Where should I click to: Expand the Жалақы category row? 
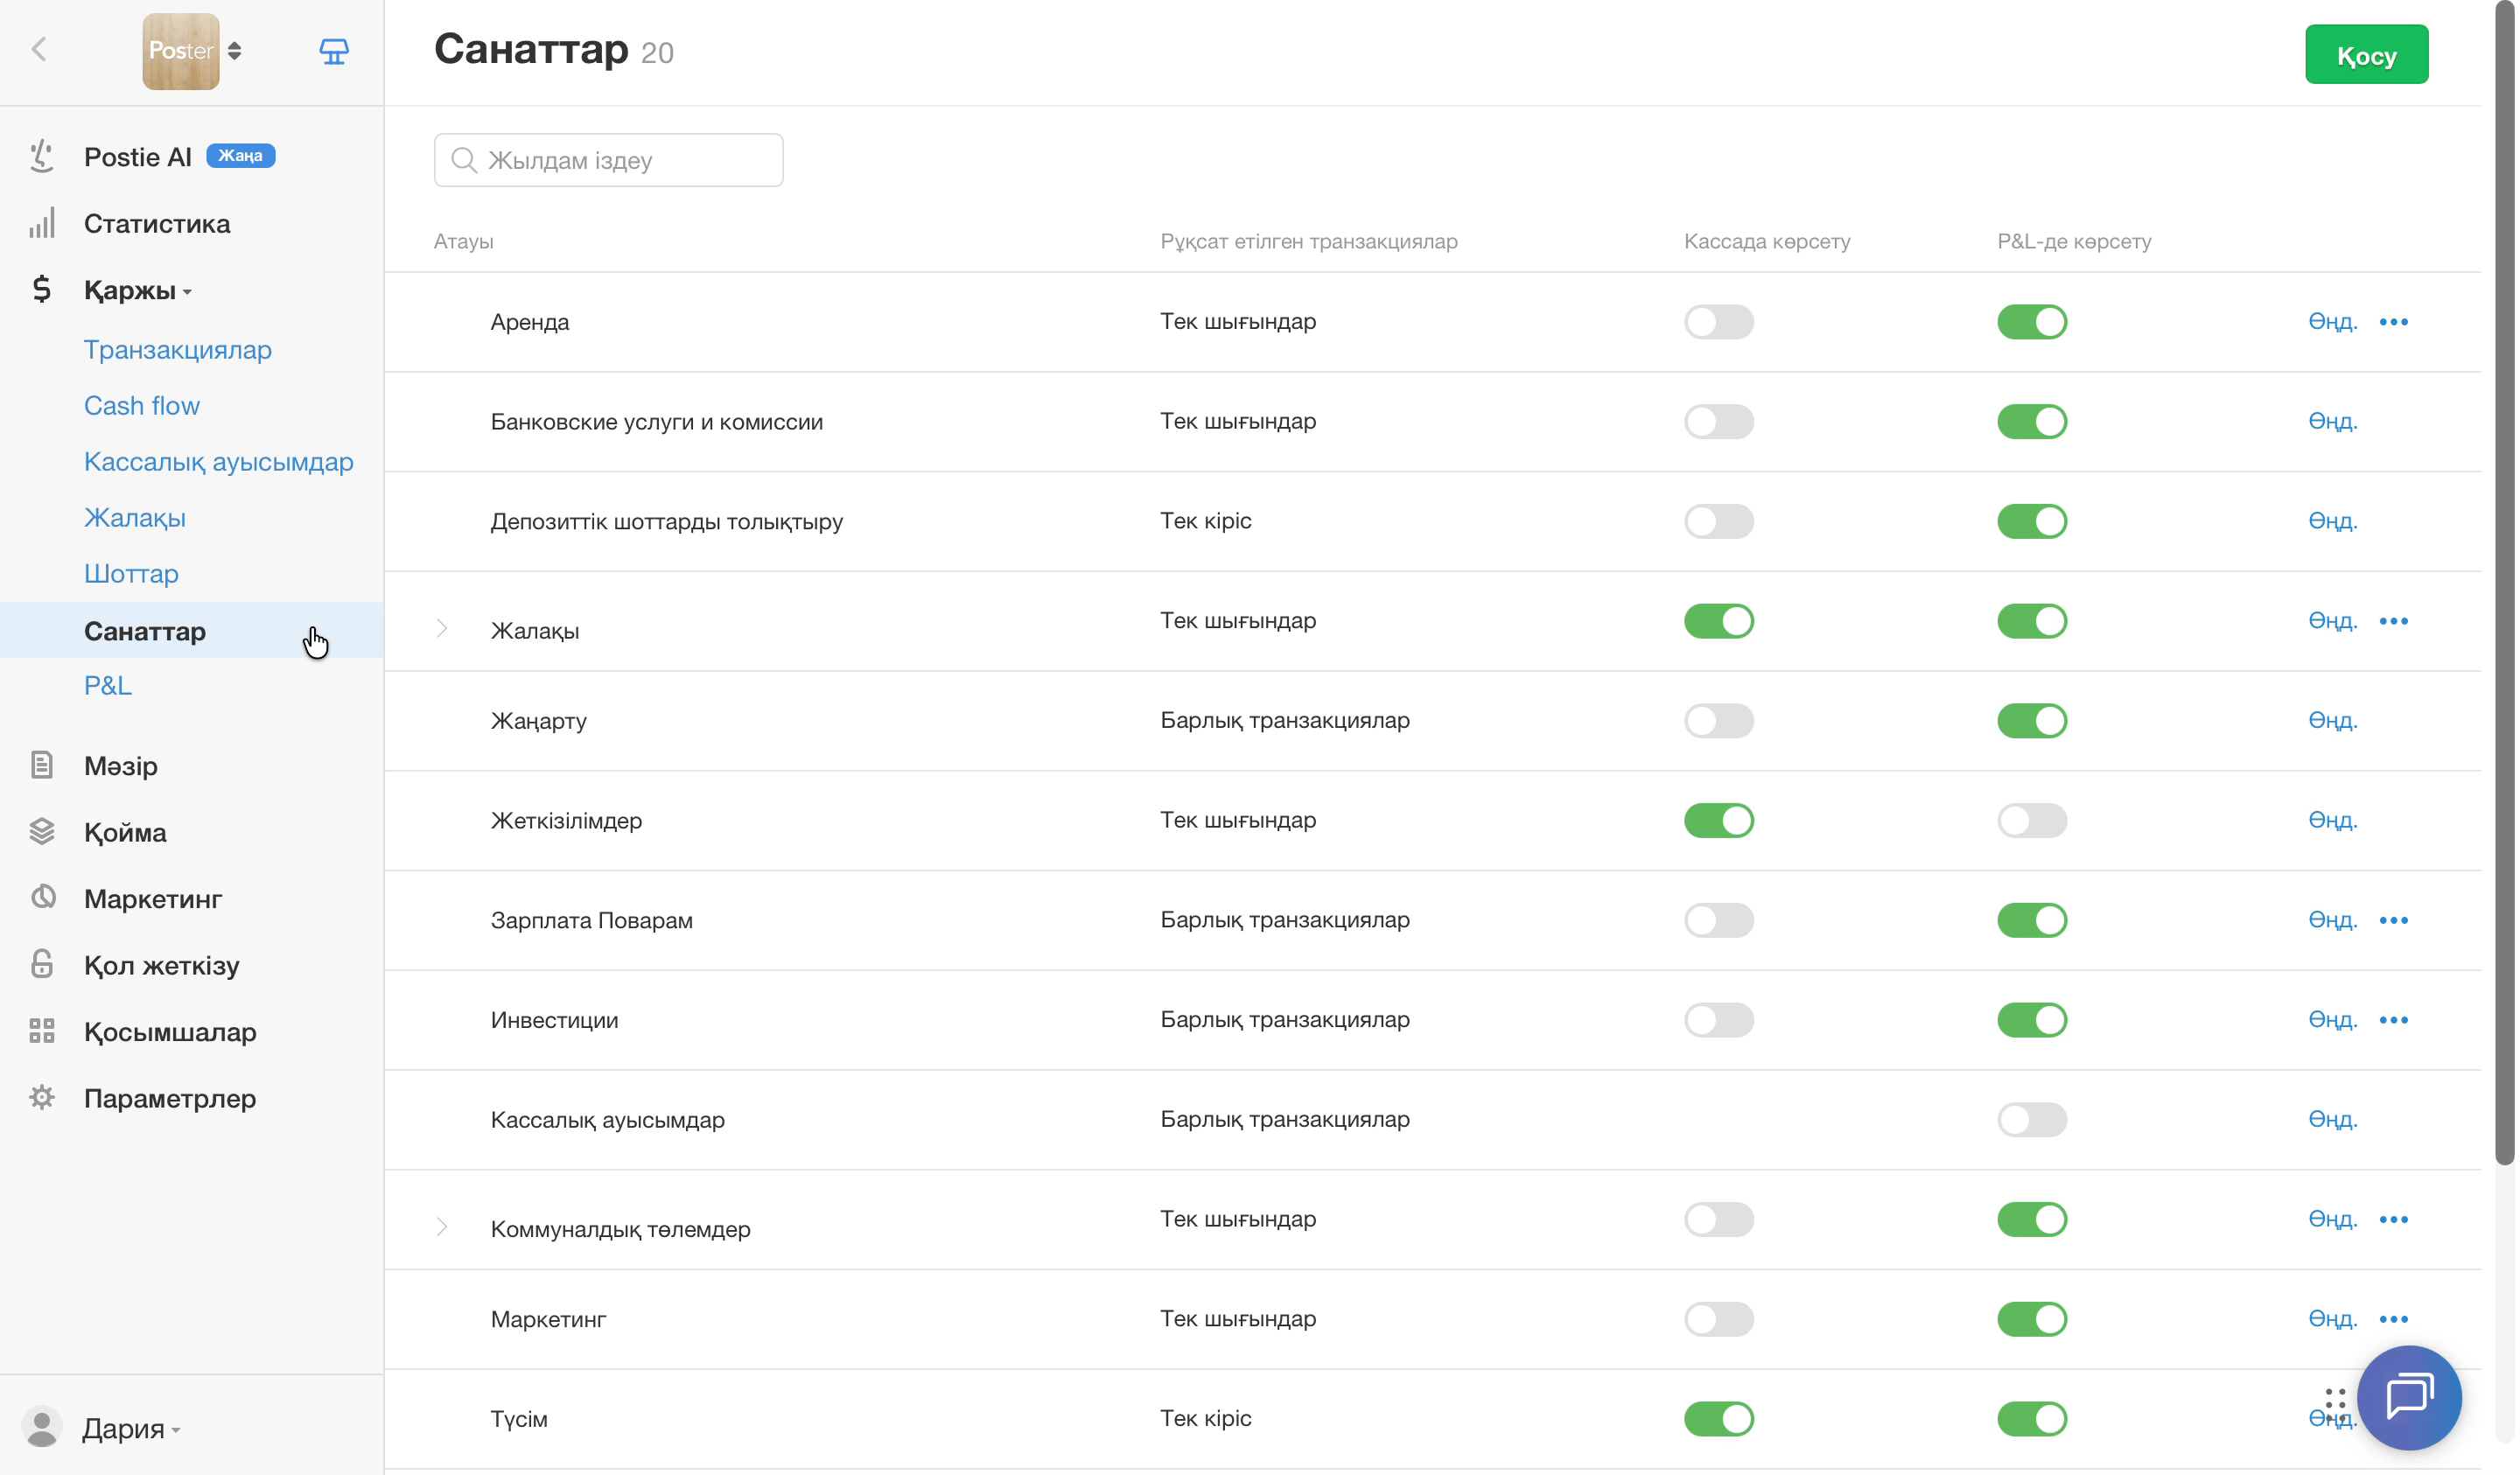tap(443, 630)
